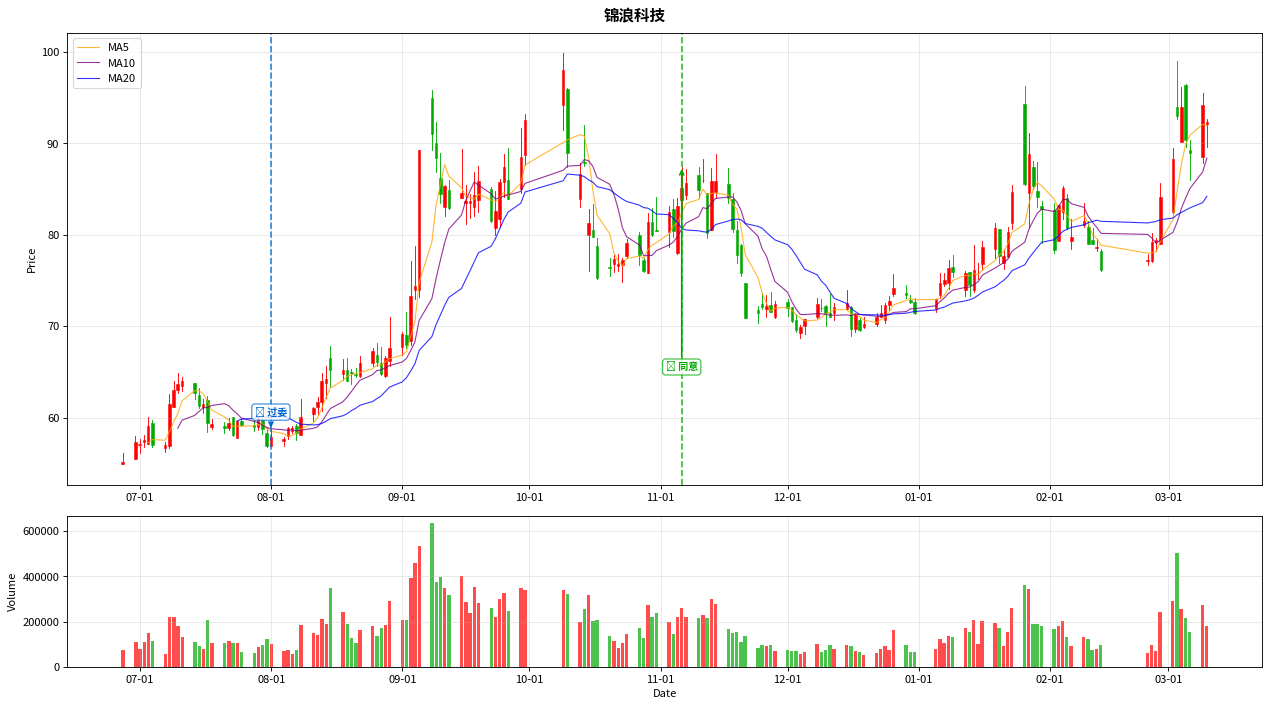This screenshot has height=707, width=1270.
Task: Click the tall green volume bar in March
Action: (1177, 610)
